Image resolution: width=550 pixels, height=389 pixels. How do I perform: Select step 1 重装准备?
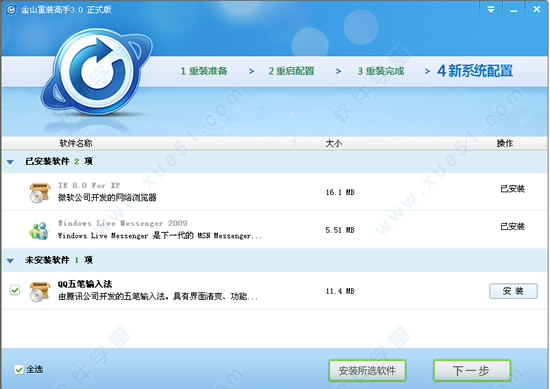tap(203, 71)
